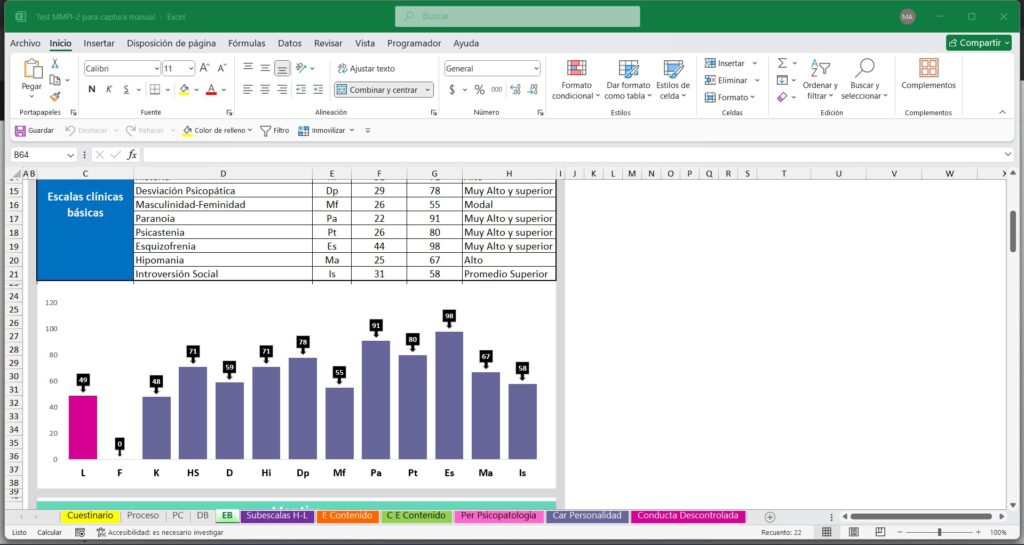Expand the General number format dropdown
Image resolution: width=1024 pixels, height=545 pixels.
click(535, 68)
